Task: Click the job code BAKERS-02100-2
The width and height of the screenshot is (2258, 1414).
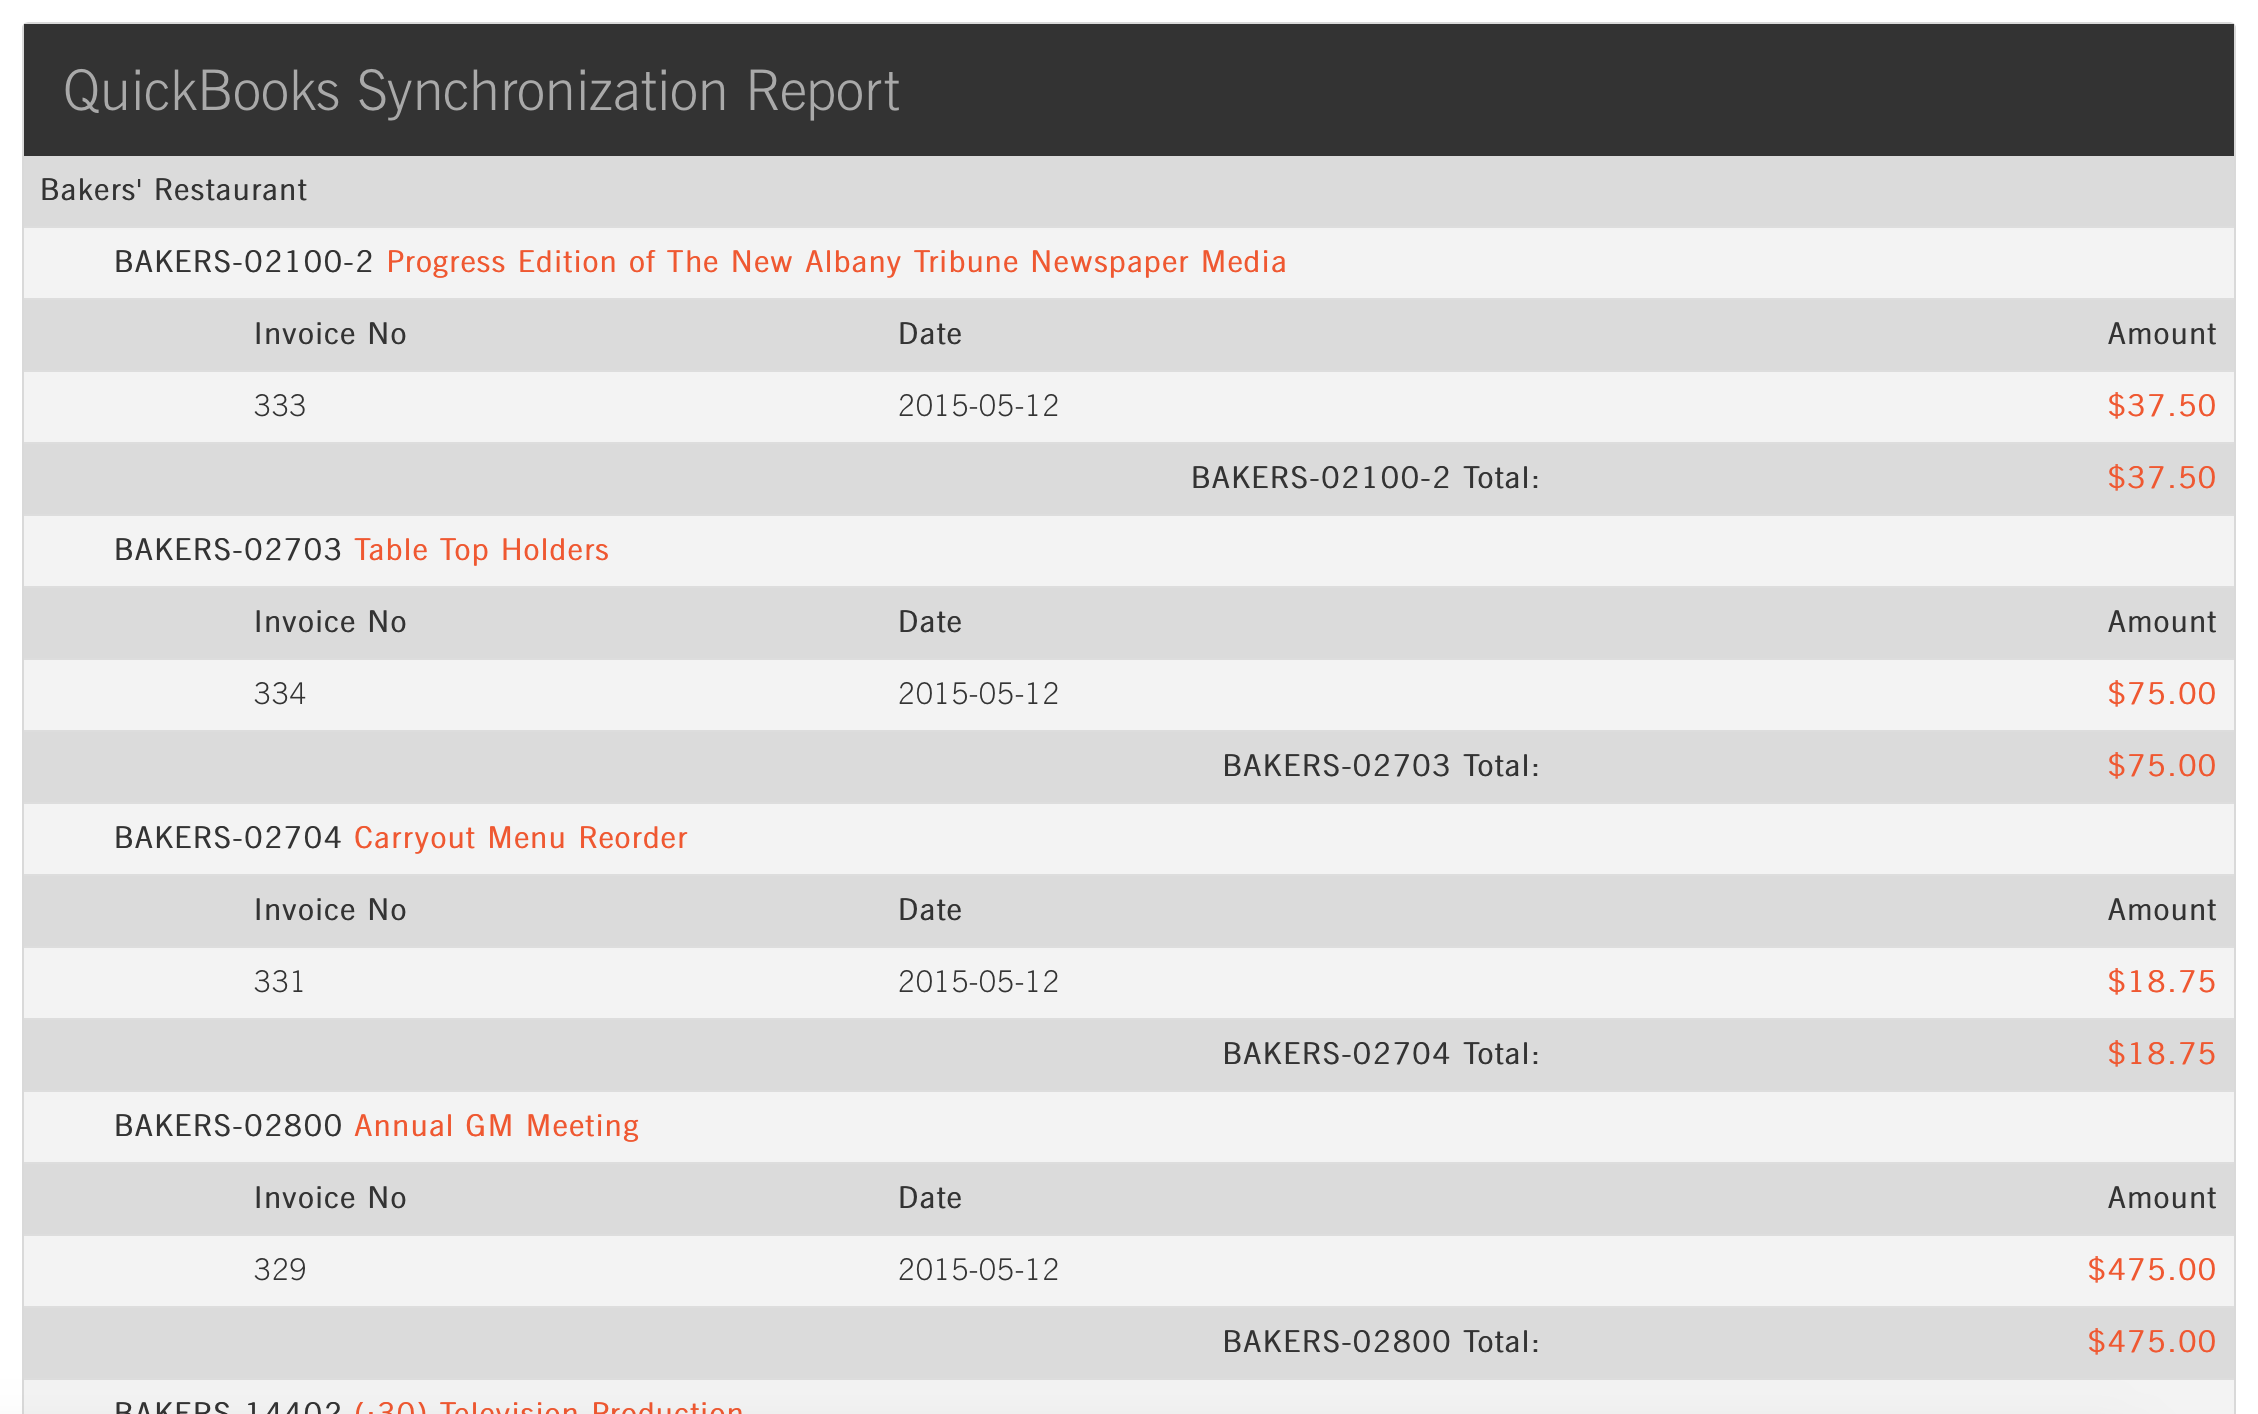Action: coord(243,262)
